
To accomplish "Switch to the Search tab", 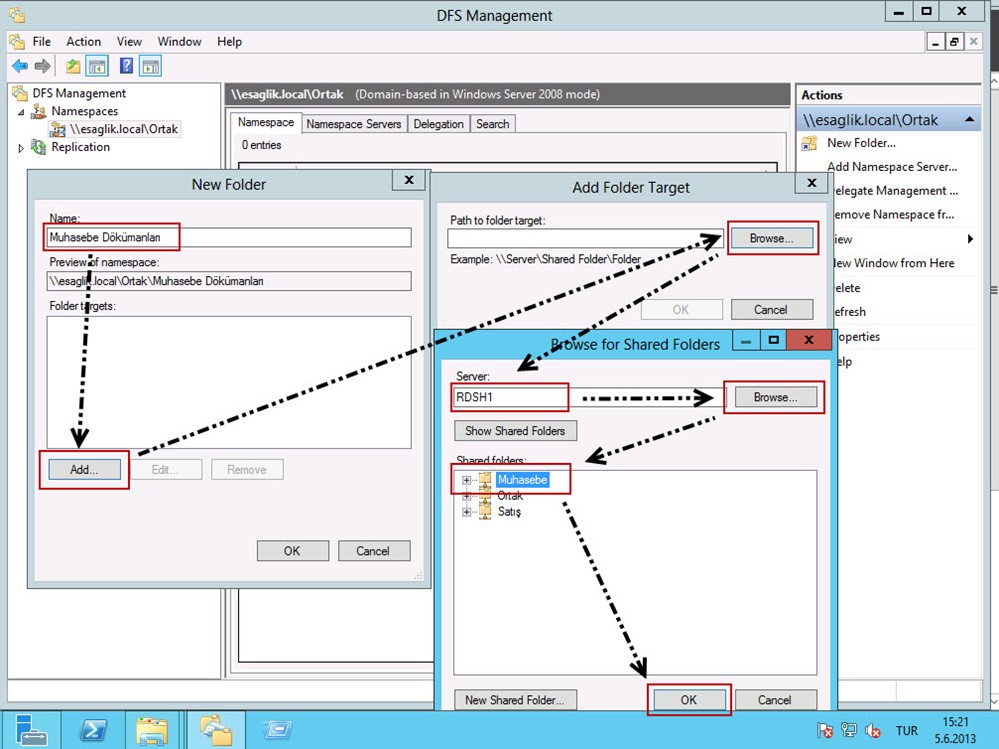I will point(492,124).
